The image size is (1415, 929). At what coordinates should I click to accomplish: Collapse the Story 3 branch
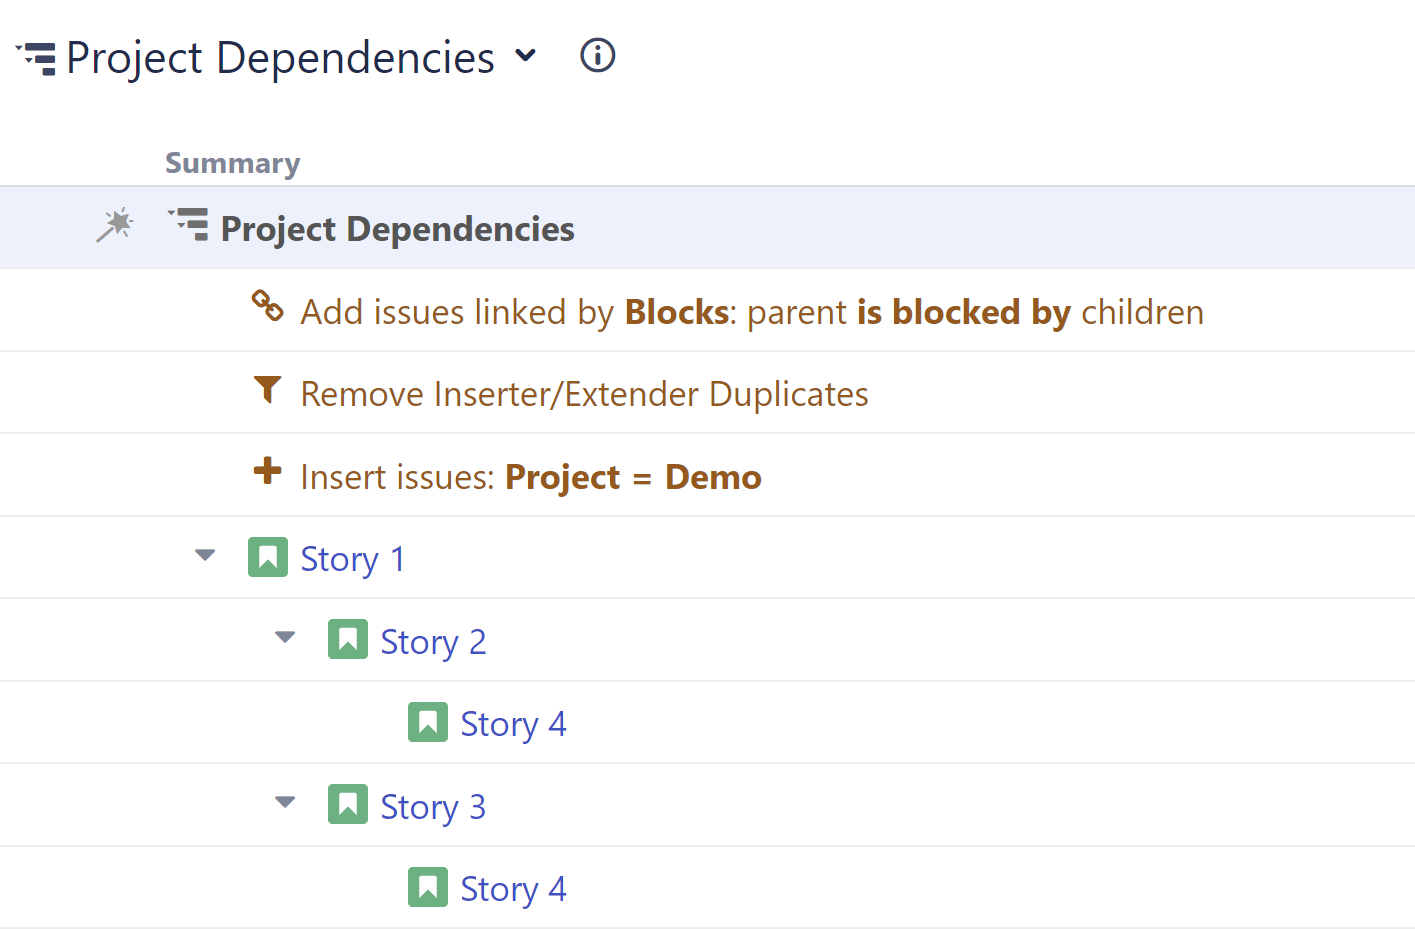[285, 802]
